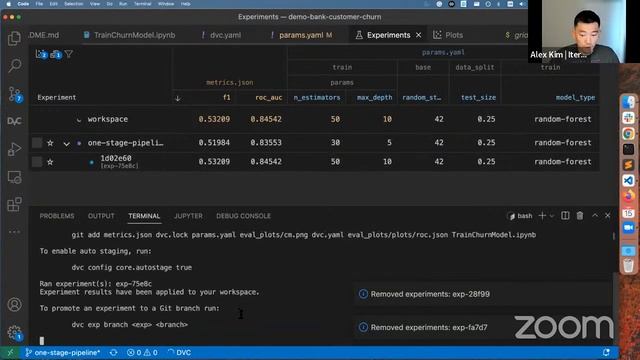Click the test_size column header
The image size is (640, 360).
[478, 98]
